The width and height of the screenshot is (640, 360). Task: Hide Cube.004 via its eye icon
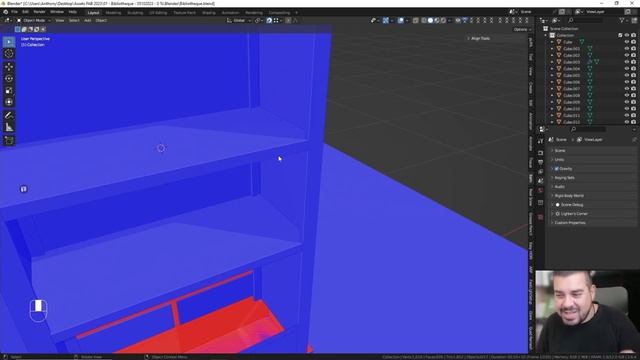tap(627, 69)
